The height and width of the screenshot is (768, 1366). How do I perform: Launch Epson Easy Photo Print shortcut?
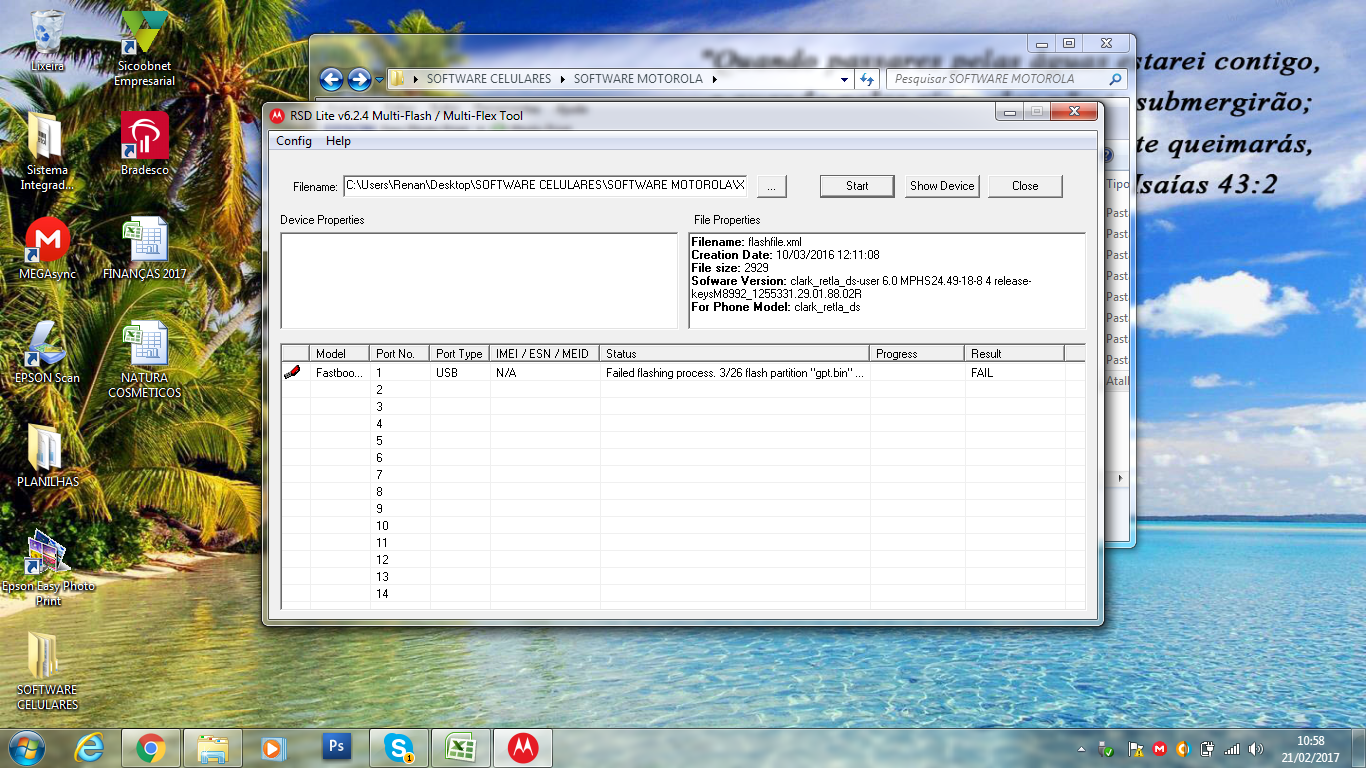point(46,567)
